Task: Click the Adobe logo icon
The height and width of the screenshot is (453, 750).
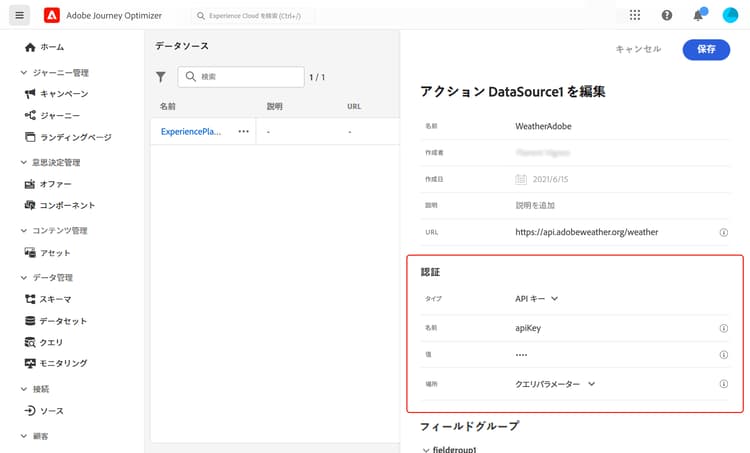Action: pyautogui.click(x=52, y=15)
